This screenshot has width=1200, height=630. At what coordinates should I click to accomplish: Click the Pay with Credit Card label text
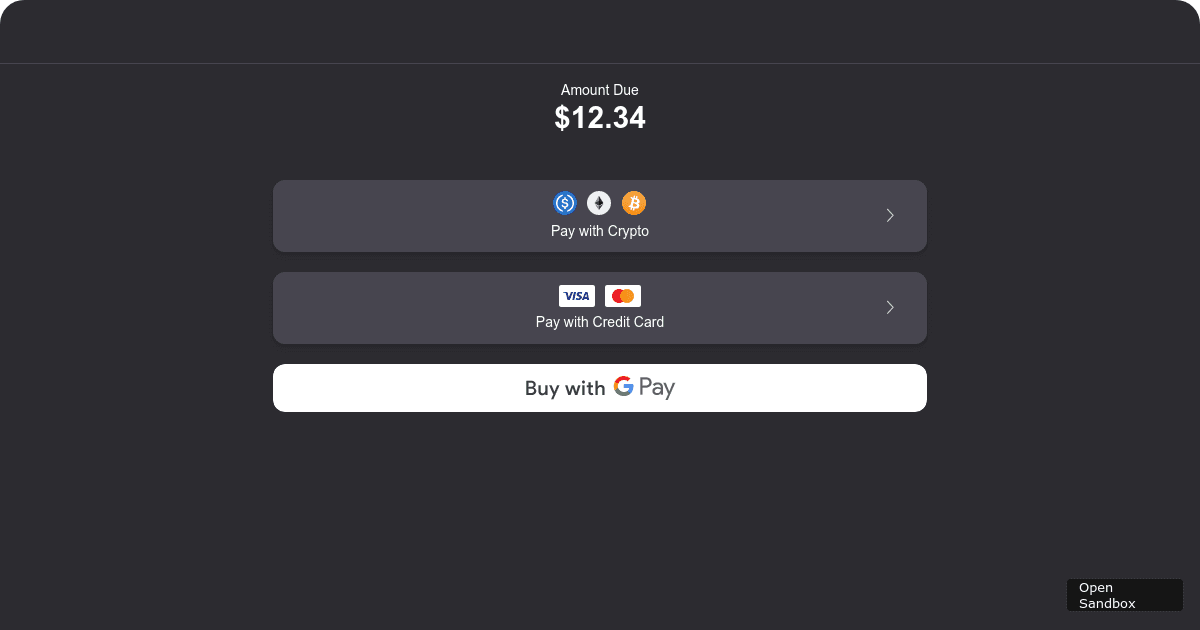pos(599,322)
